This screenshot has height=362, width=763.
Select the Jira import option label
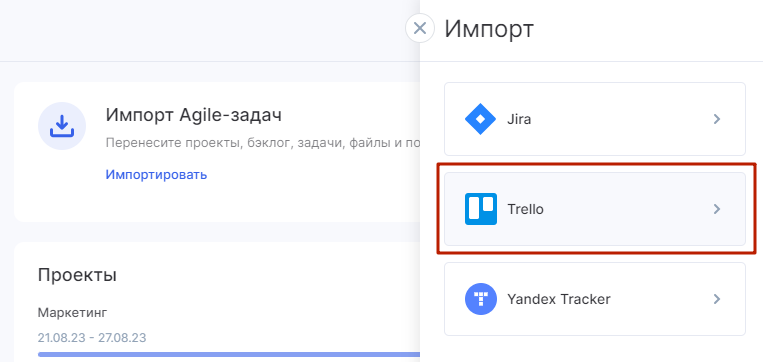[519, 119]
